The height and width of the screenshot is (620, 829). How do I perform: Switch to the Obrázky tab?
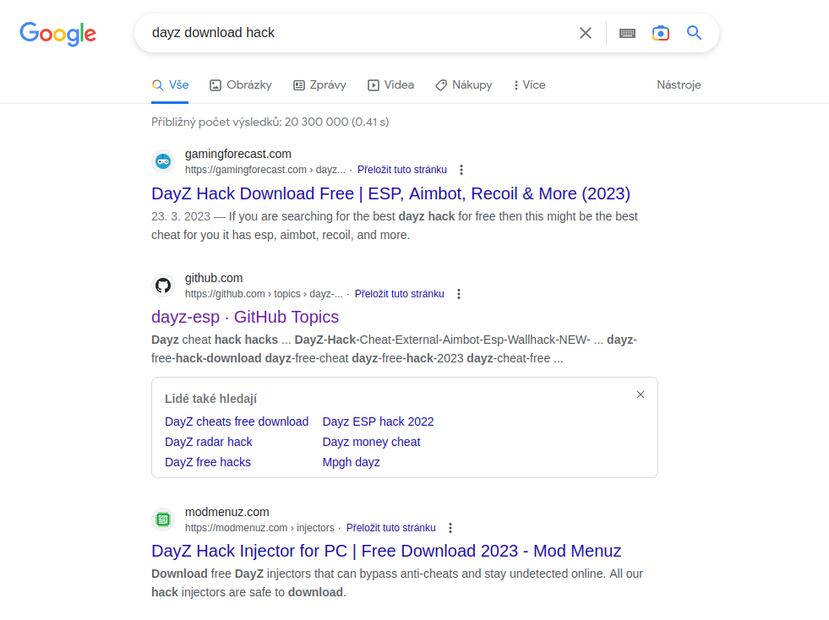(240, 85)
